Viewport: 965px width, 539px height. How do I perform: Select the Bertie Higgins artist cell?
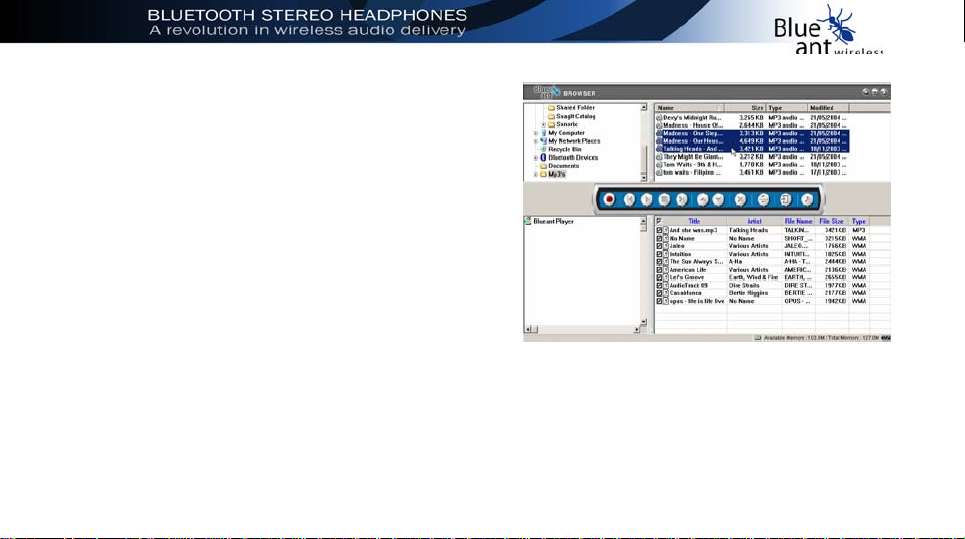(x=748, y=293)
